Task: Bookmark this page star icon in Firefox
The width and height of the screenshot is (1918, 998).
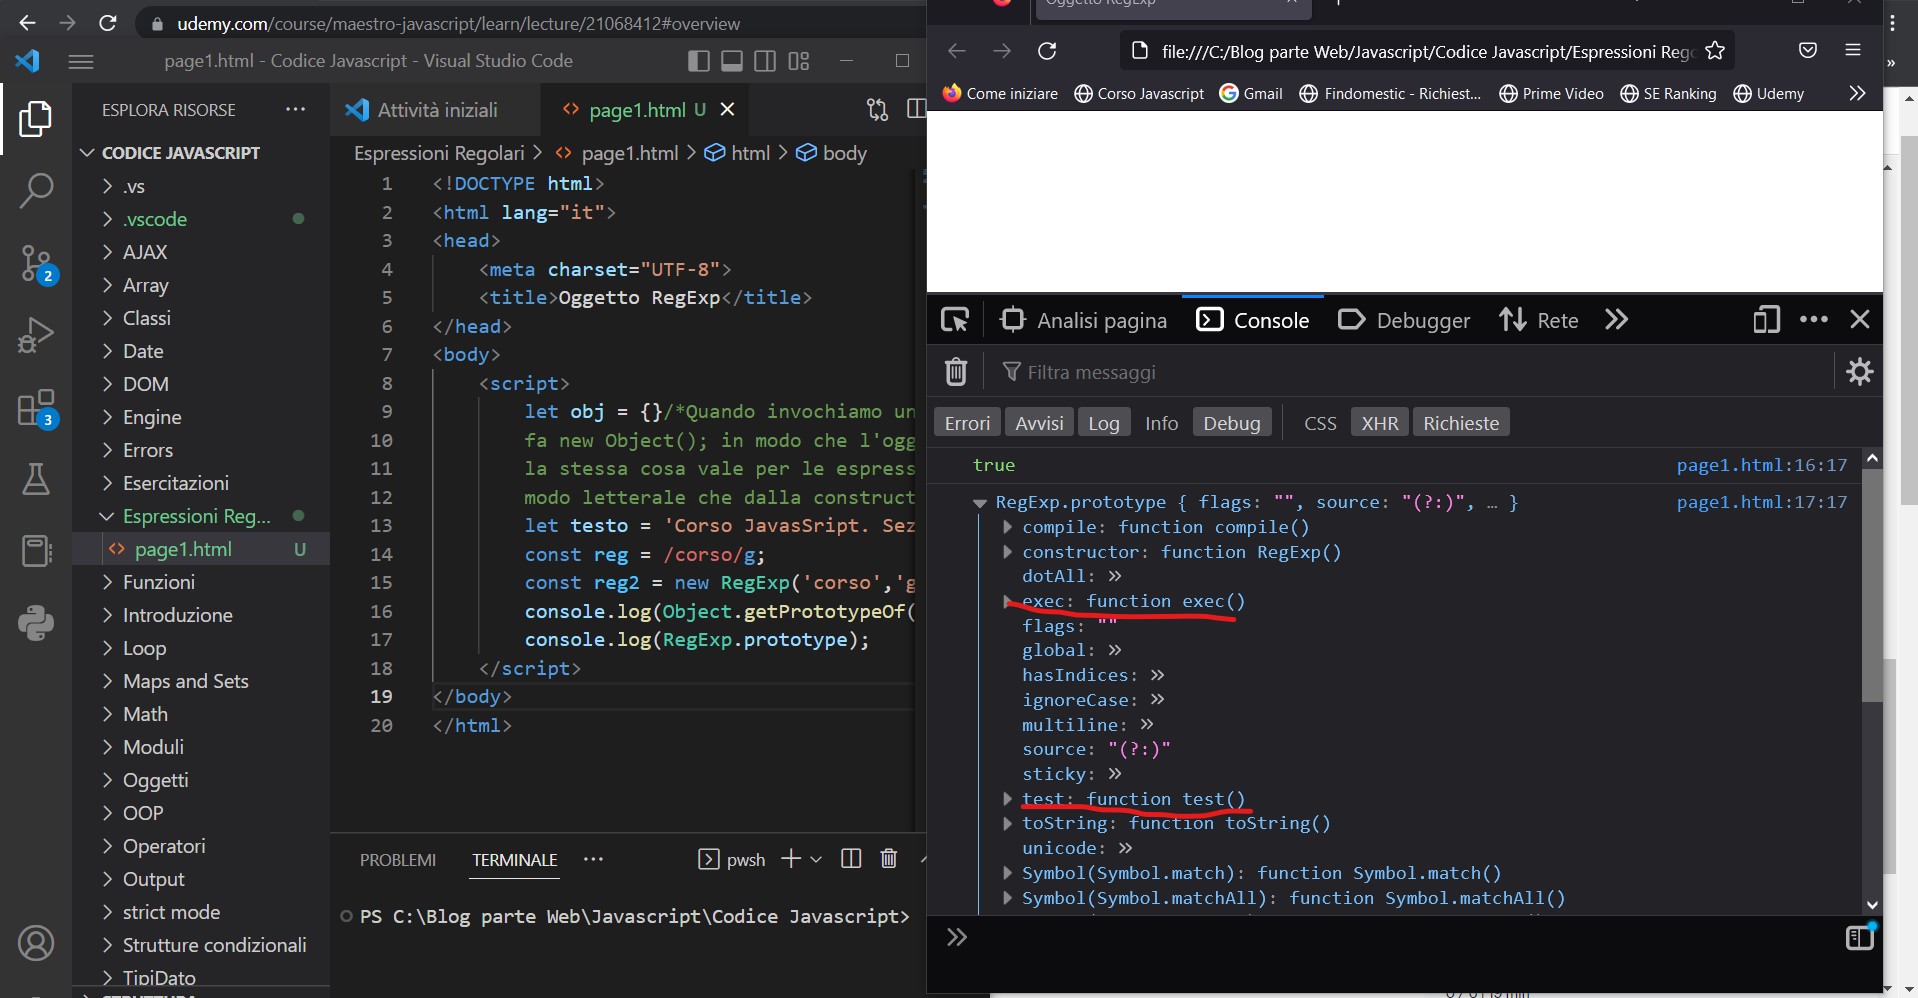Action: [1715, 51]
